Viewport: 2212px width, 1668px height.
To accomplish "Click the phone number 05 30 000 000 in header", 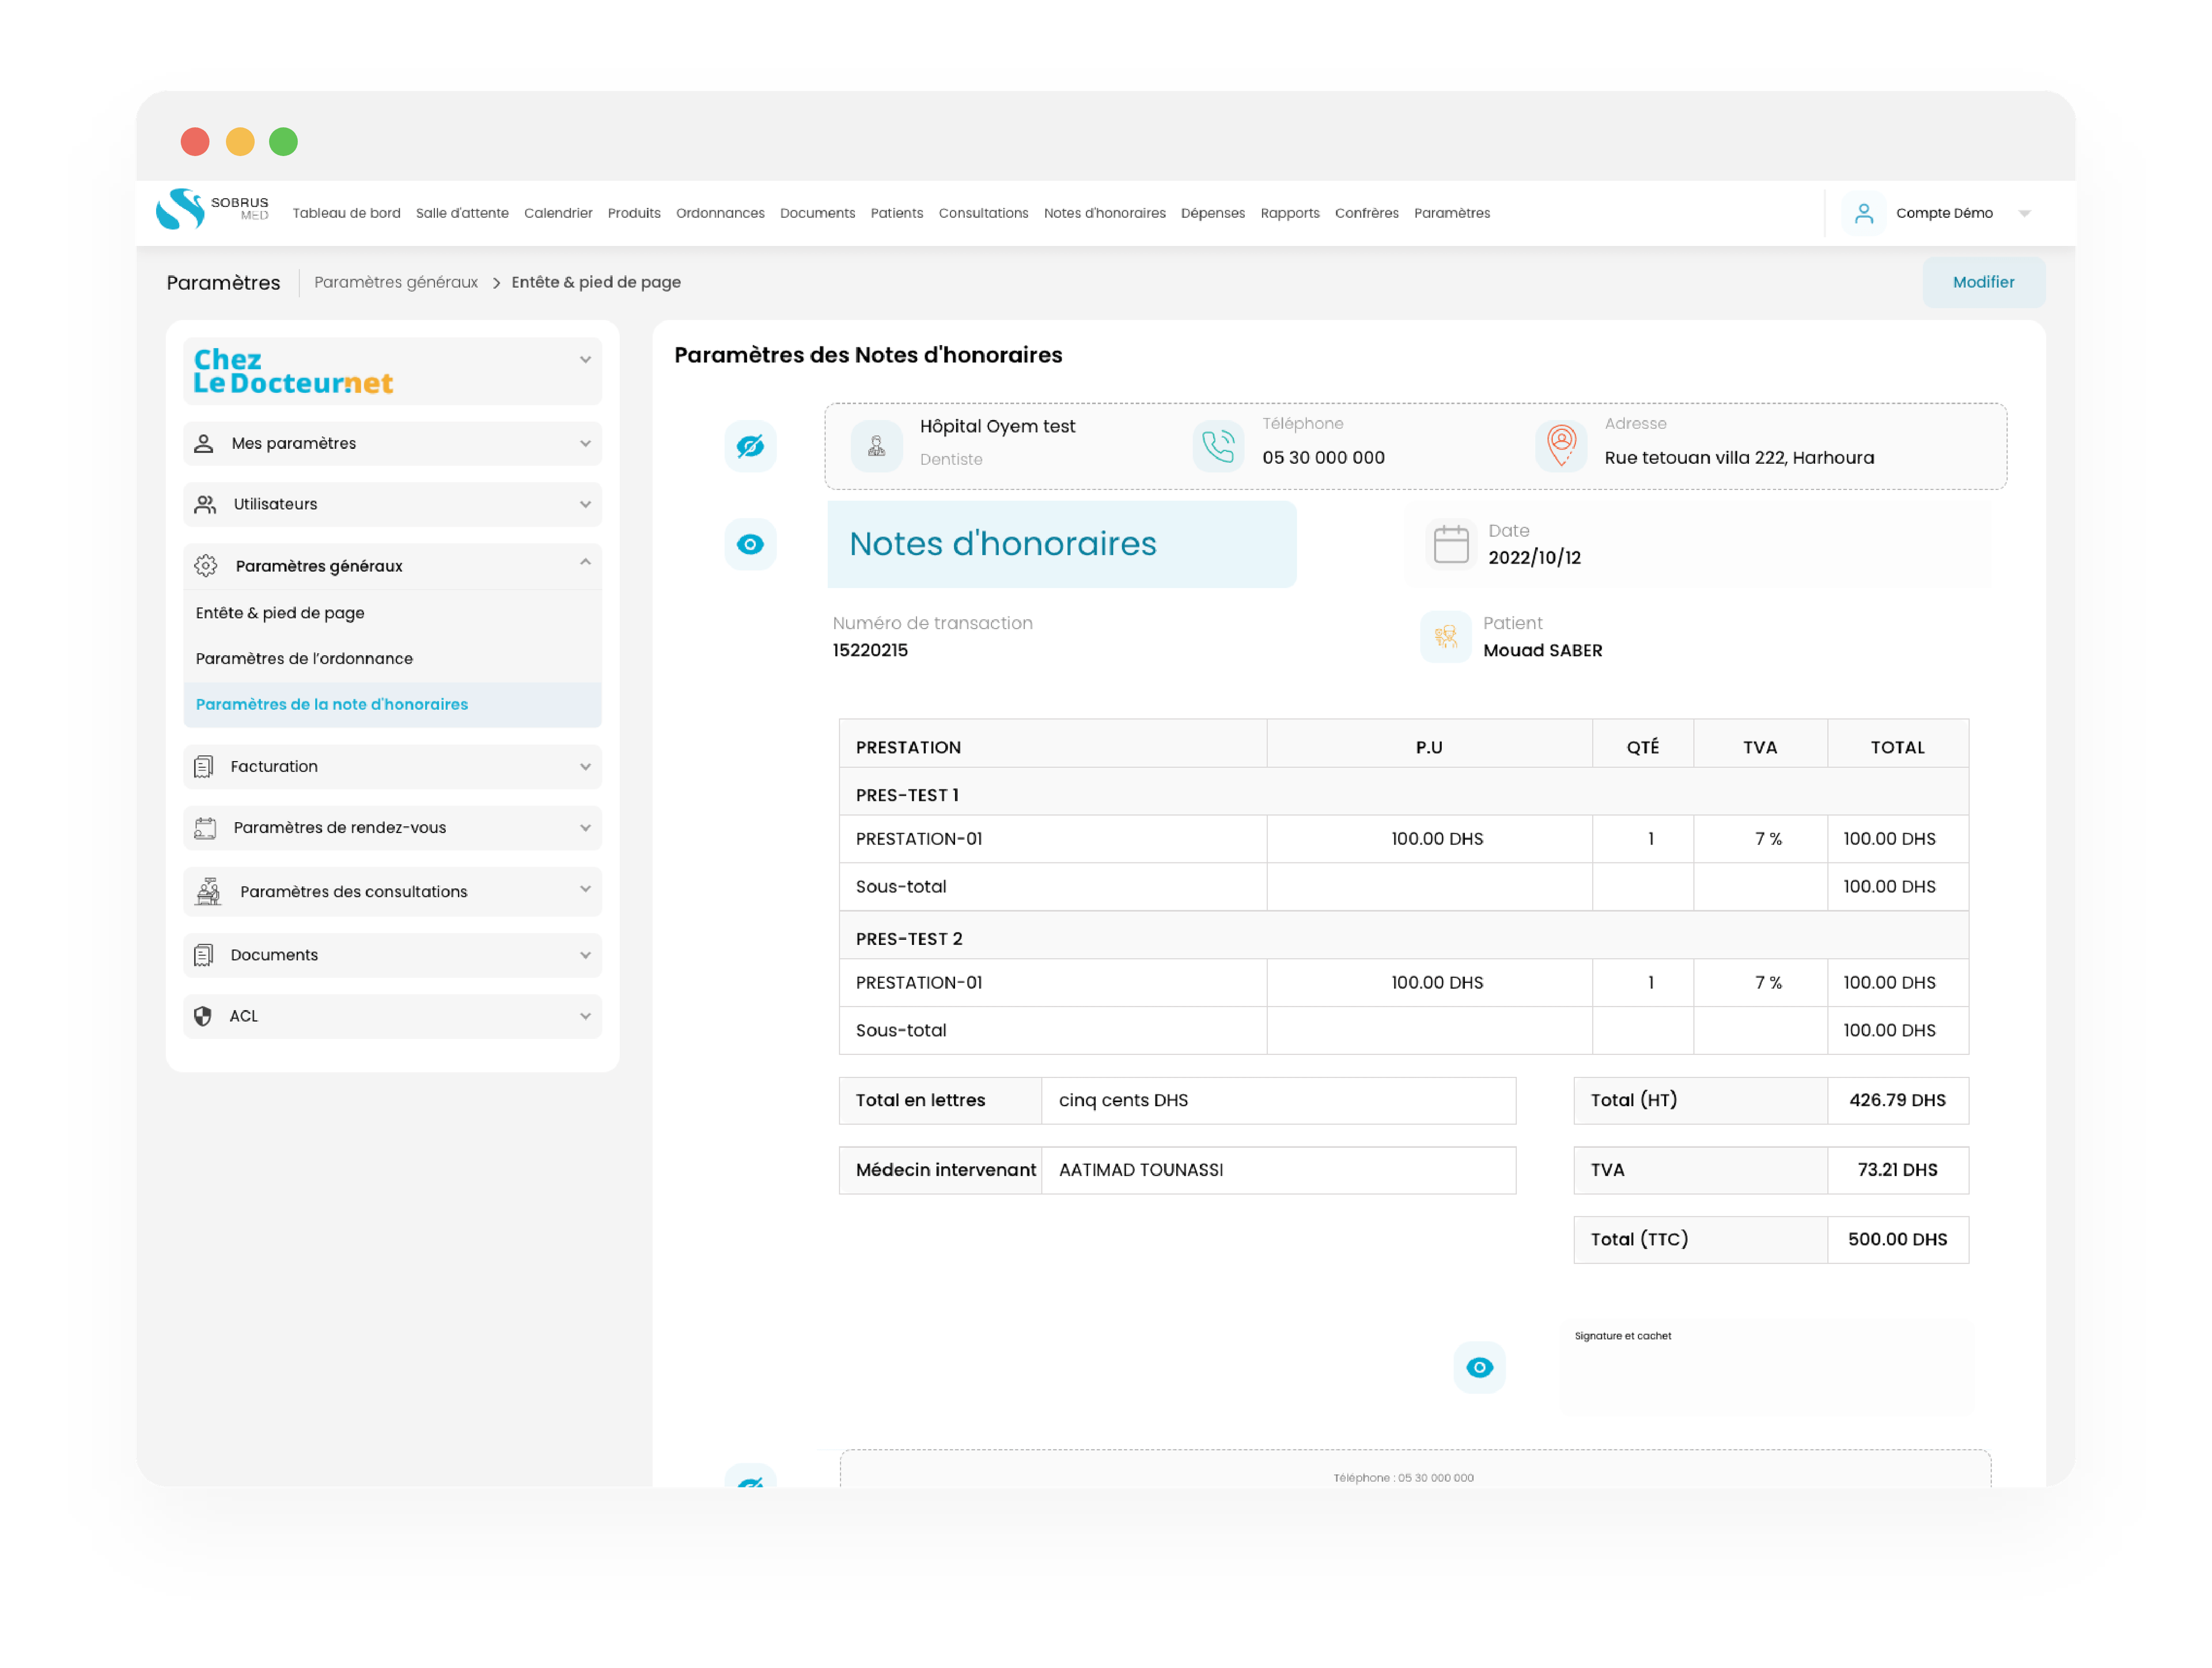I will (1323, 458).
